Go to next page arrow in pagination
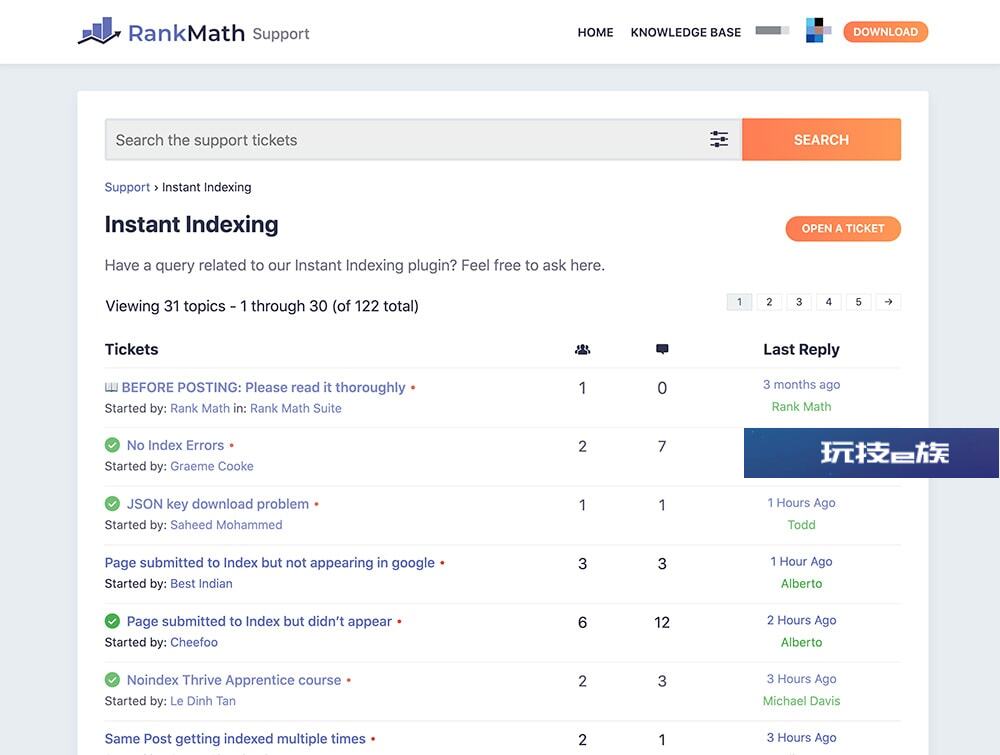This screenshot has height=755, width=1000. 888,302
